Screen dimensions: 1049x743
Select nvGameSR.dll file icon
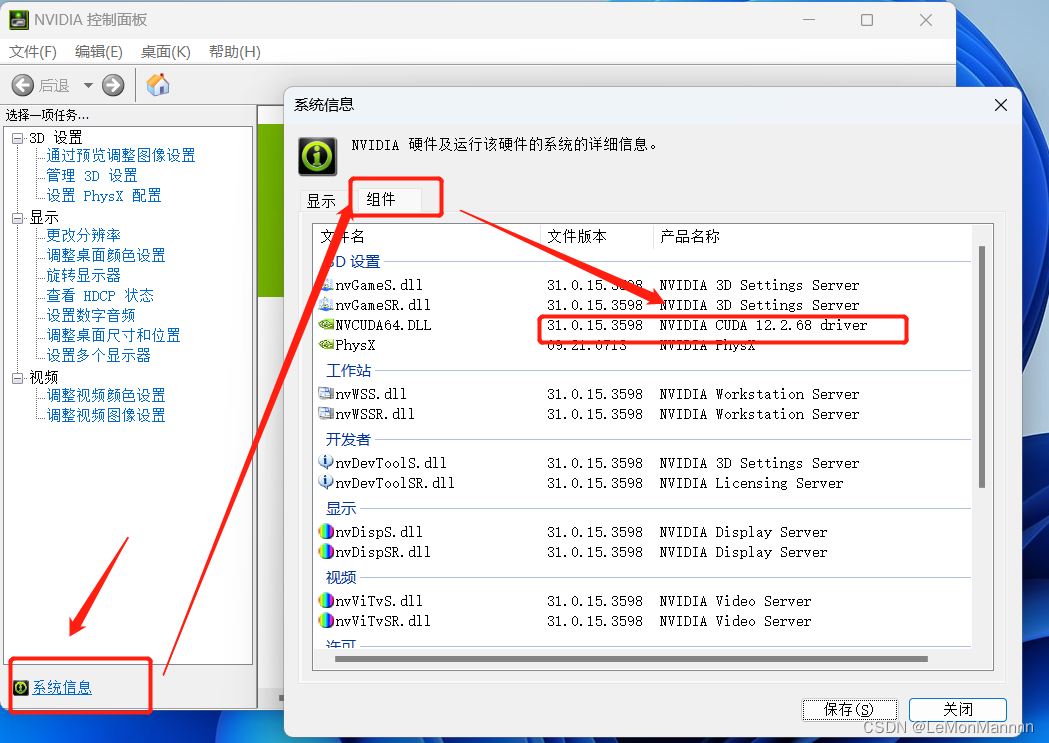coord(326,305)
